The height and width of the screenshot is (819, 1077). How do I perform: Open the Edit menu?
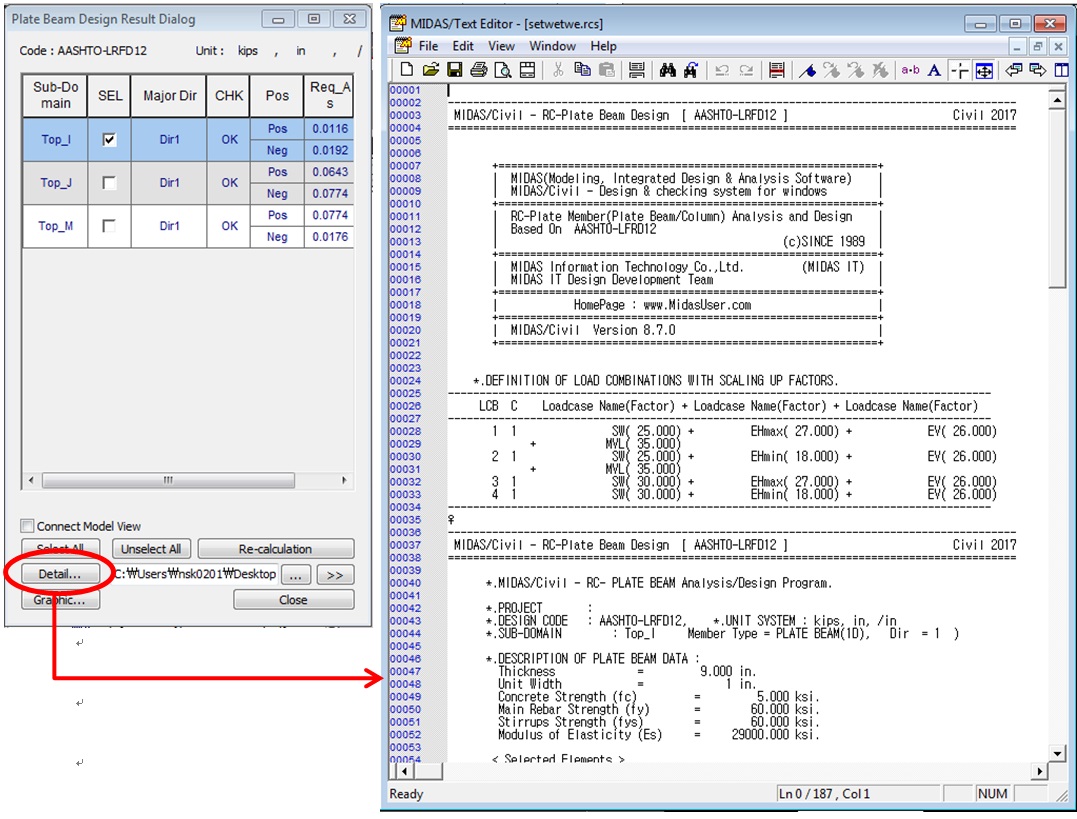click(x=463, y=46)
